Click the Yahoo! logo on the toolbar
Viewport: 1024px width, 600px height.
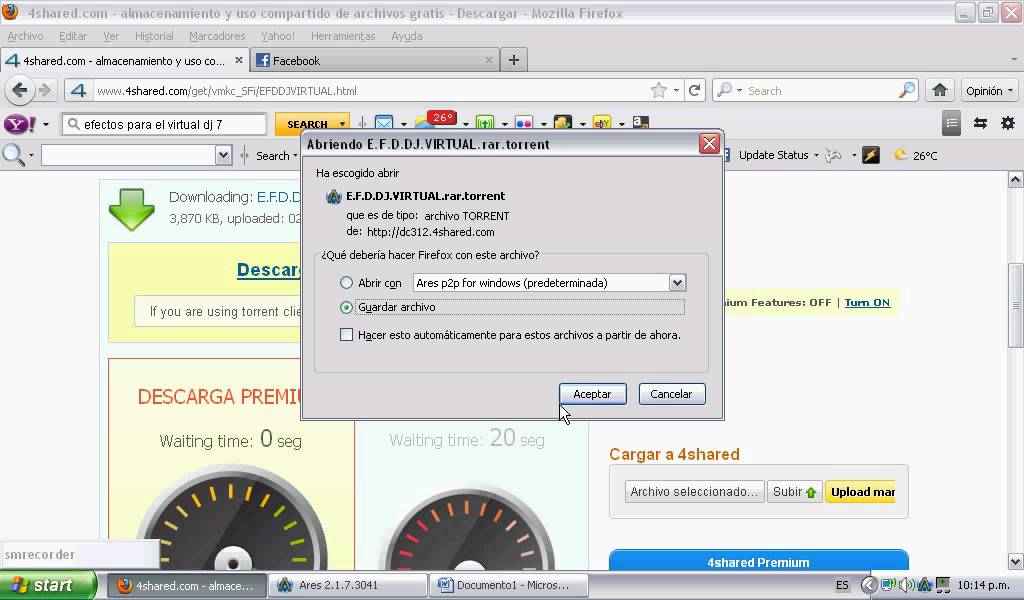pyautogui.click(x=20, y=123)
